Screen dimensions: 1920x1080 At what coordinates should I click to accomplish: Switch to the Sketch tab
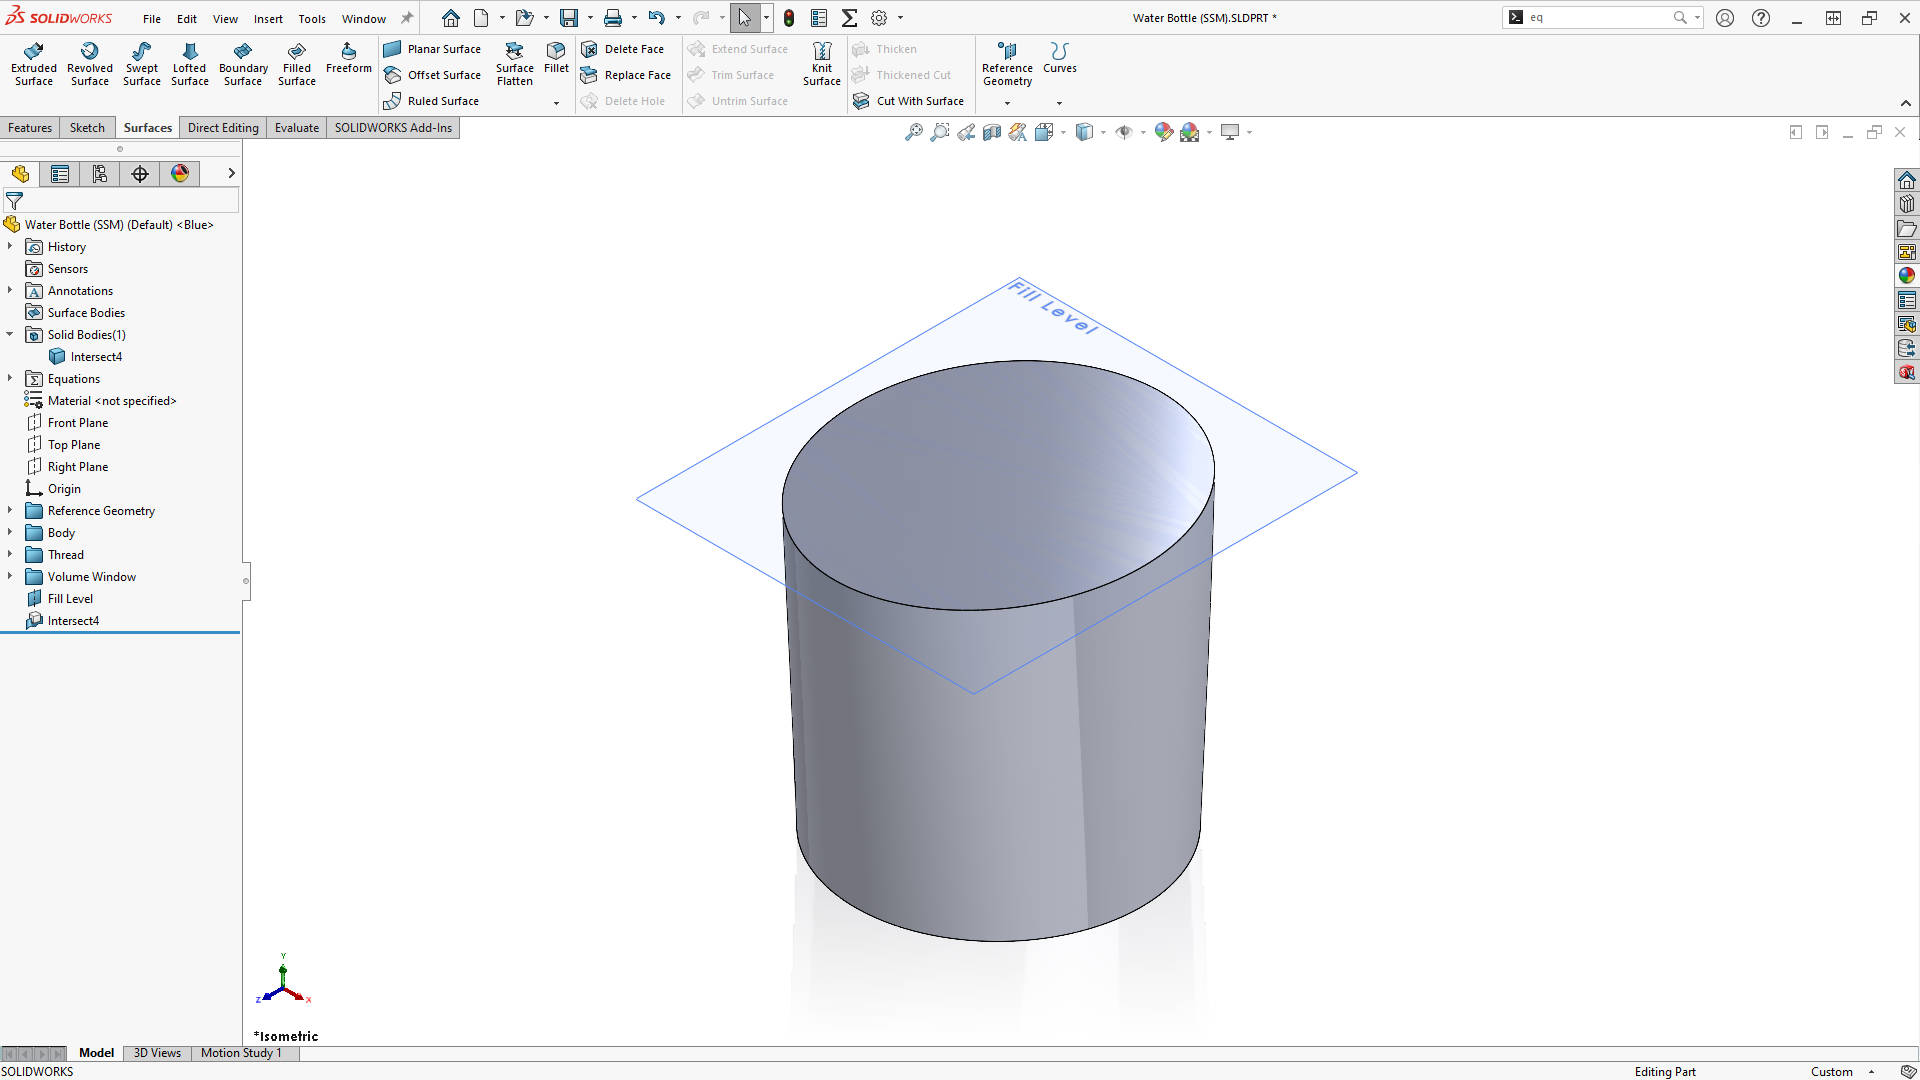87,127
